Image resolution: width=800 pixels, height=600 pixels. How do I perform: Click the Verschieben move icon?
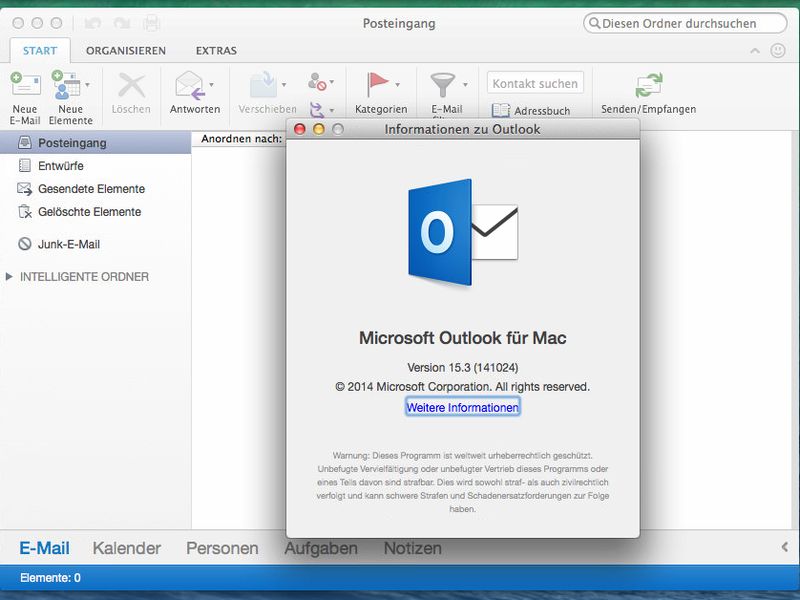coord(264,85)
